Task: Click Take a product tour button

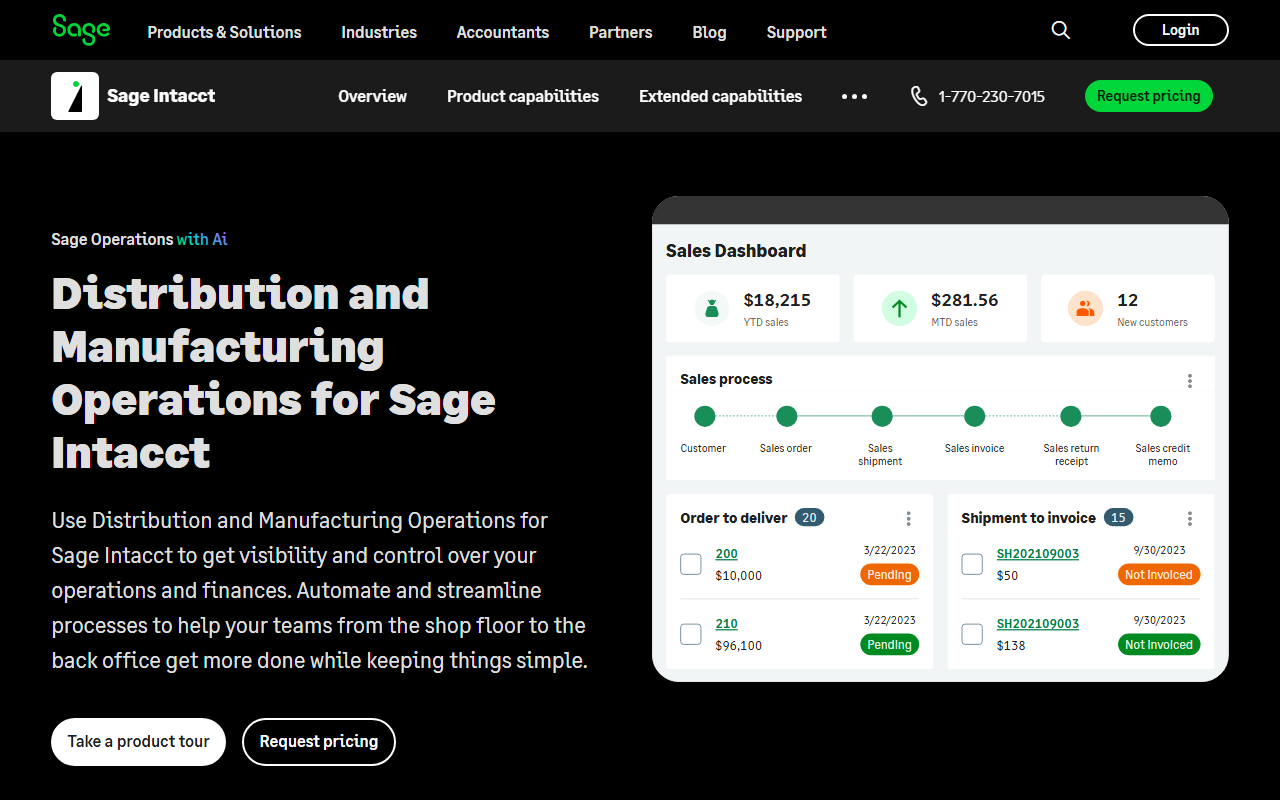Action: point(138,742)
